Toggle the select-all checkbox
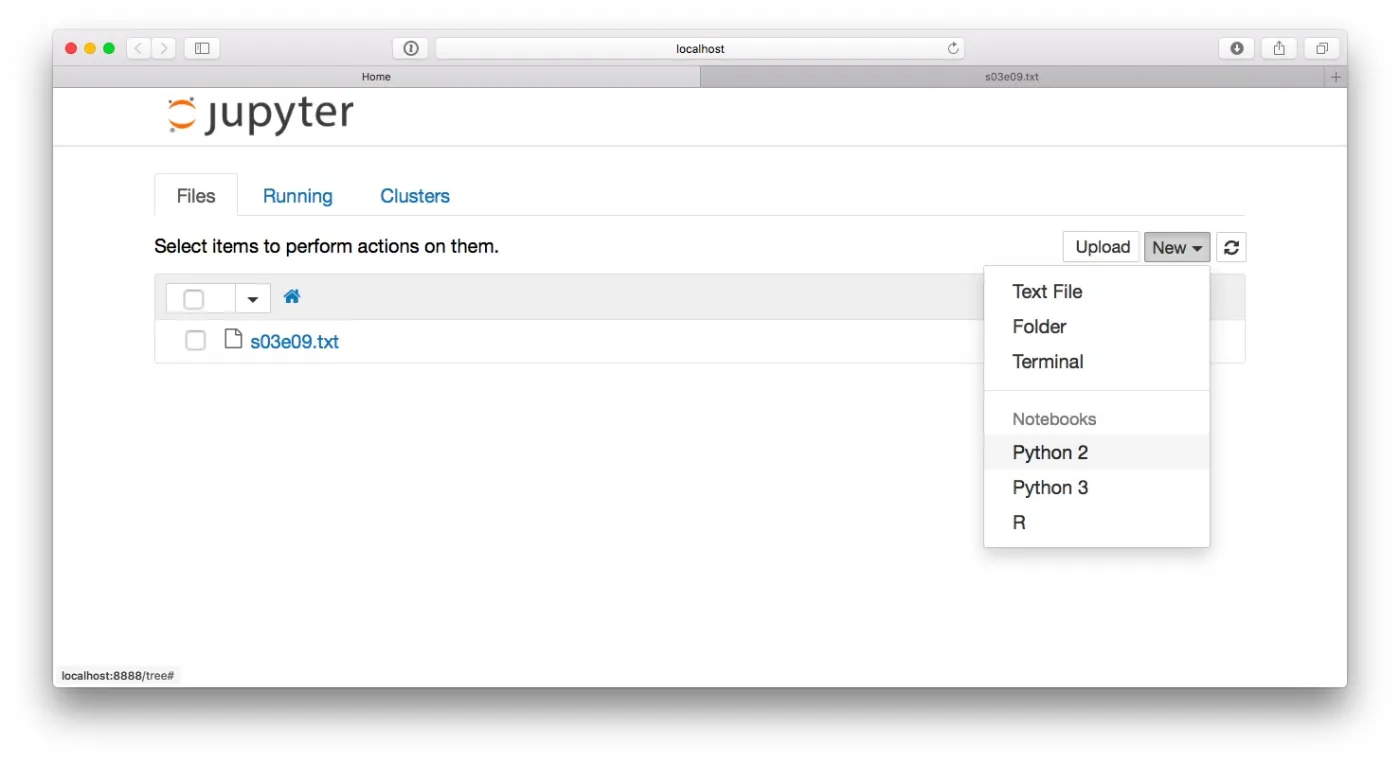The image size is (1400, 763). 194,299
